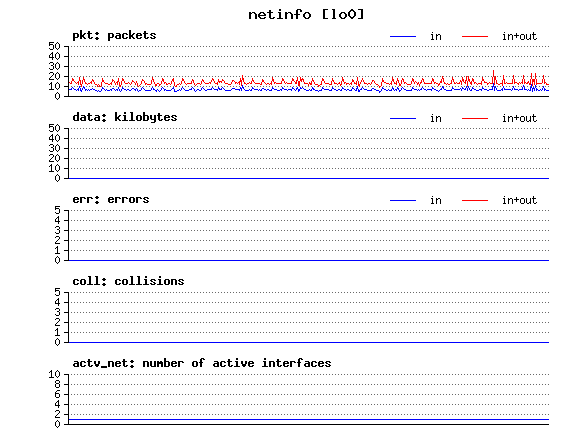Image resolution: width=563 pixels, height=441 pixels.
Task: Click the 50 axis label on kilobytes chart
Action: 54,128
